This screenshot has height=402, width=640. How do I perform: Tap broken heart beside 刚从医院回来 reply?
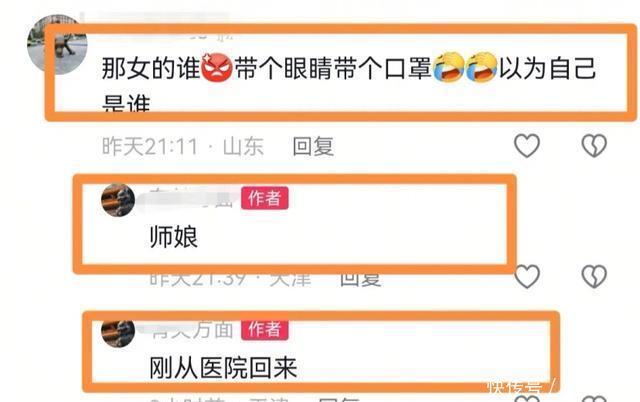pos(594,398)
